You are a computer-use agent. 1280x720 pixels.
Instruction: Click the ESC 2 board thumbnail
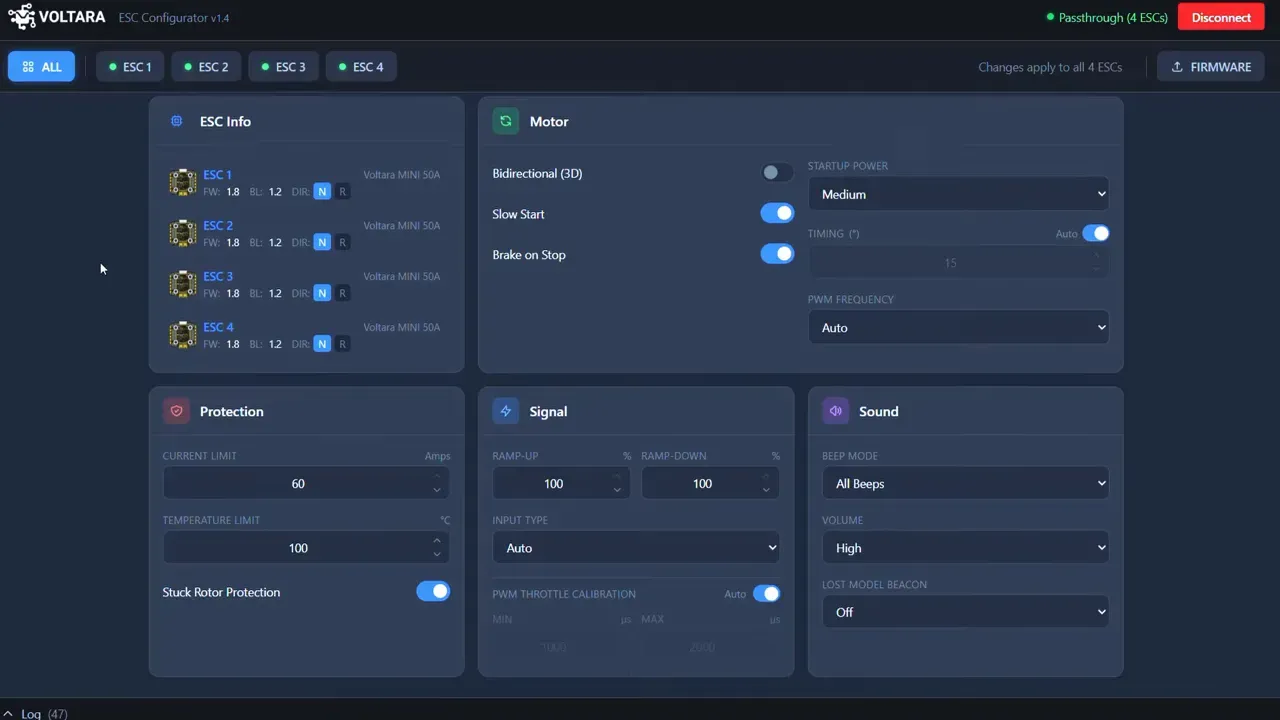coord(183,233)
